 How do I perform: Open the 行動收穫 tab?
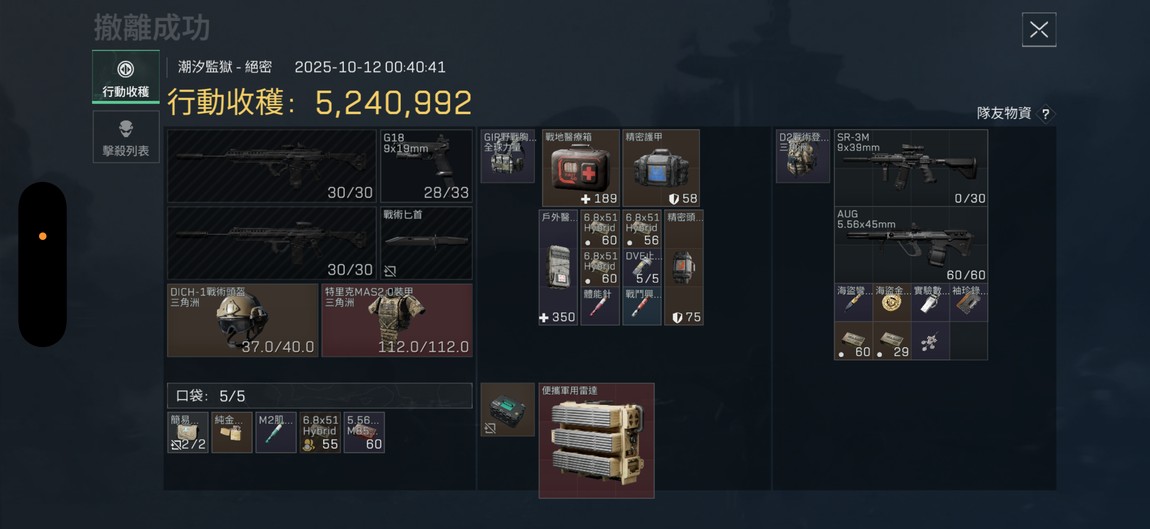click(125, 77)
